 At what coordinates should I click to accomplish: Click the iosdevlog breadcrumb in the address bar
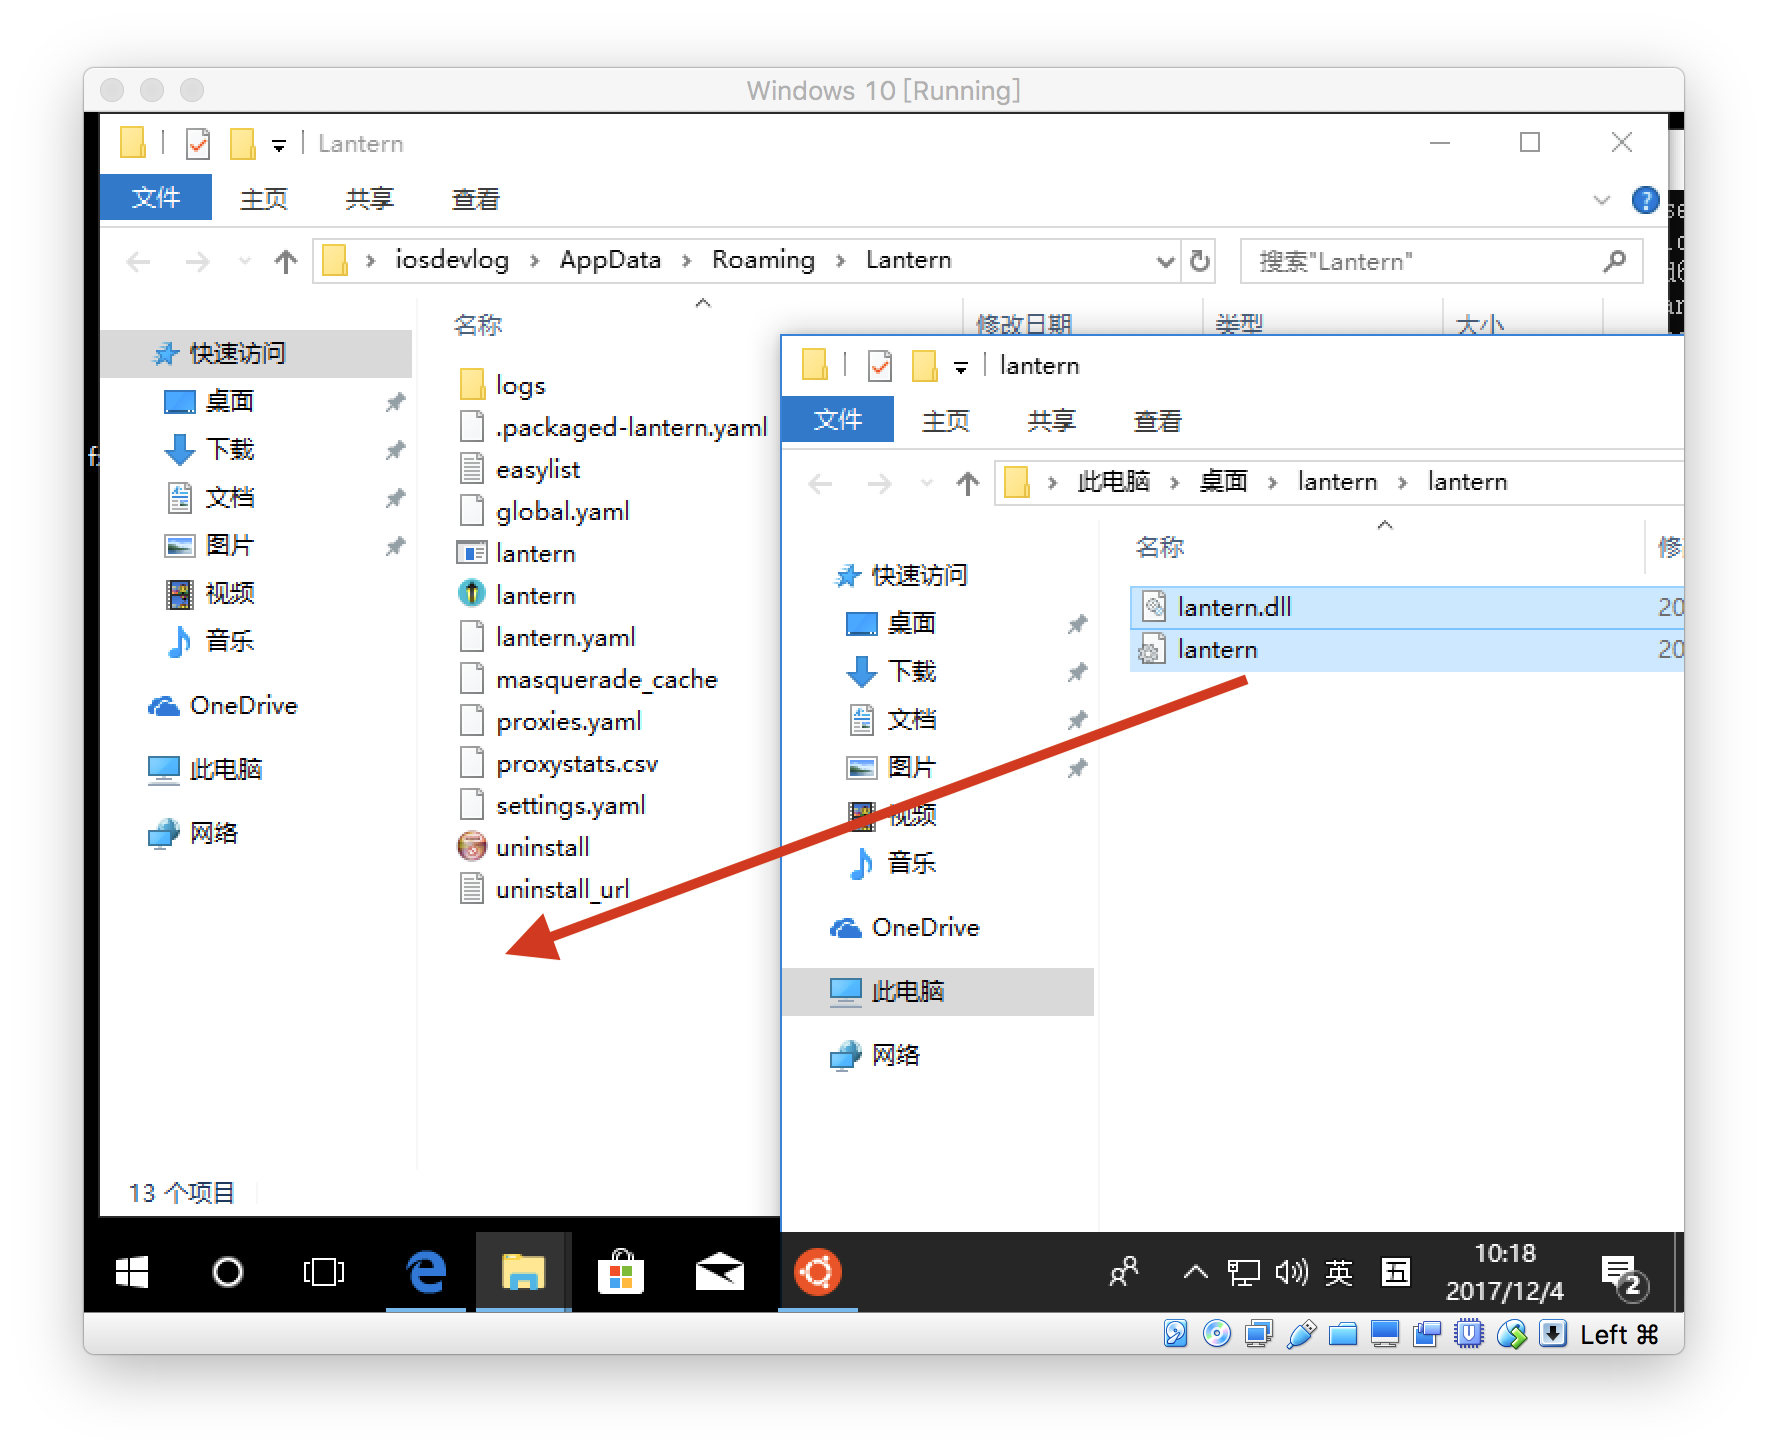[x=452, y=260]
